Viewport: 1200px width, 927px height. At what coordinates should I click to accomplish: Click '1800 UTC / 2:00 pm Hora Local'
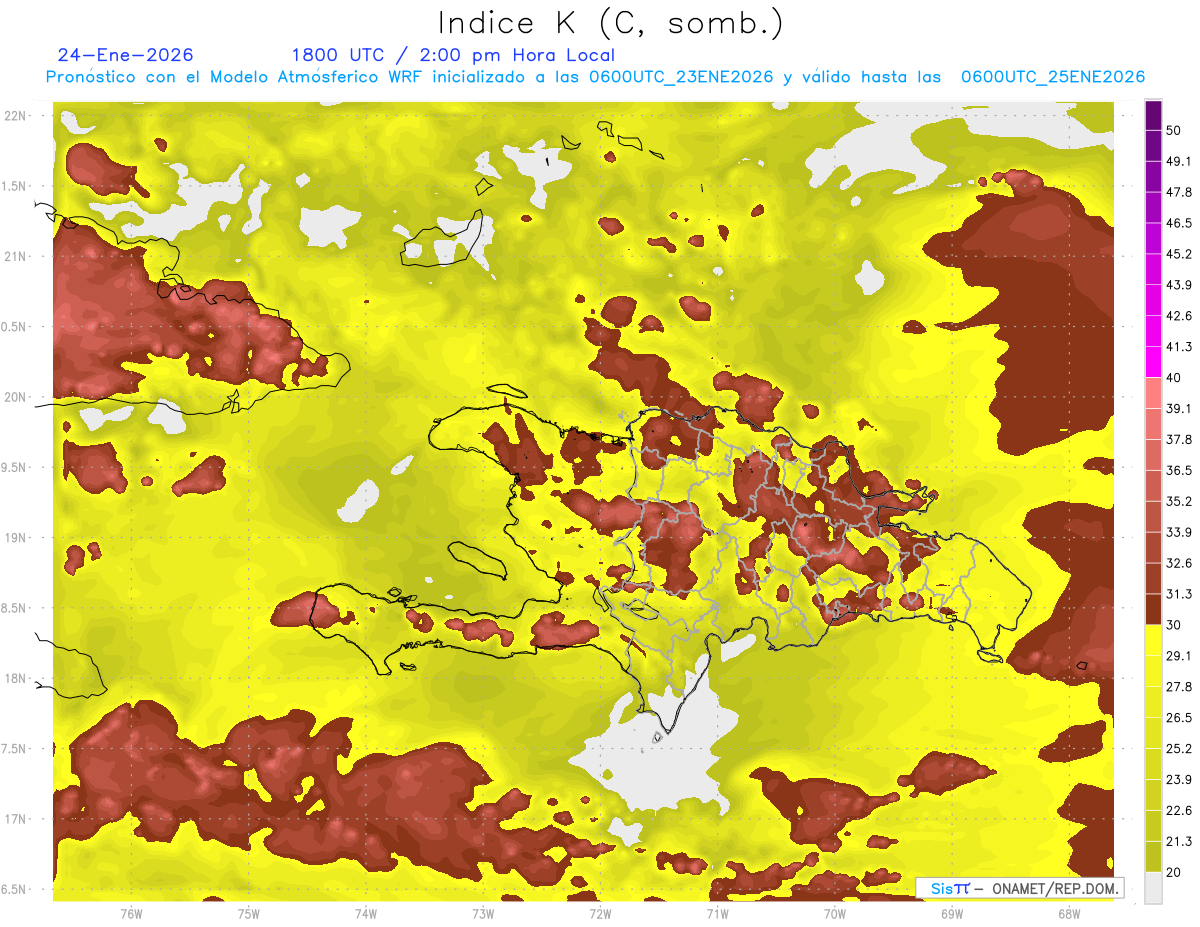point(453,55)
